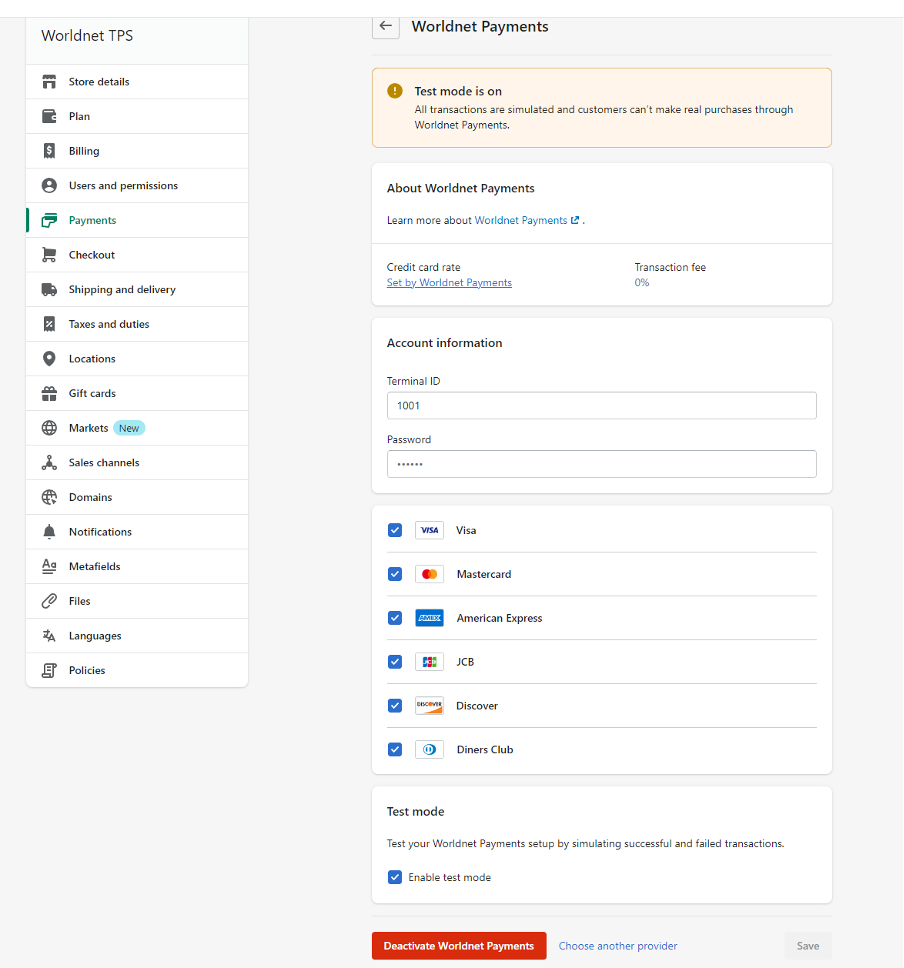The height and width of the screenshot is (968, 904).
Task: Click the Domains globe-cursor icon
Action: [49, 497]
